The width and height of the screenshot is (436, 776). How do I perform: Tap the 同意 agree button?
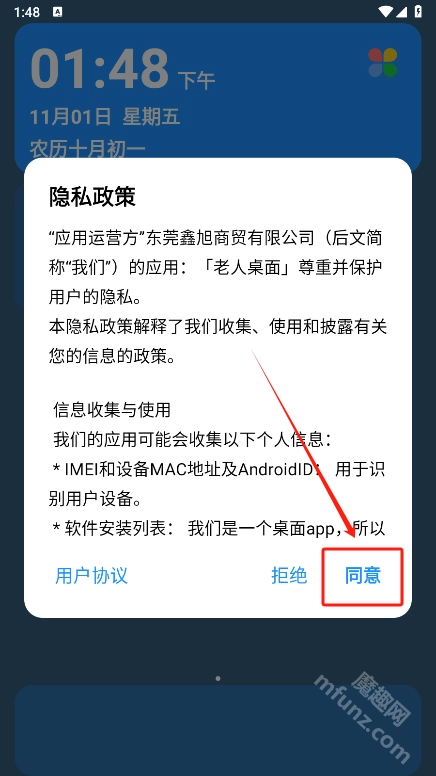click(x=363, y=576)
